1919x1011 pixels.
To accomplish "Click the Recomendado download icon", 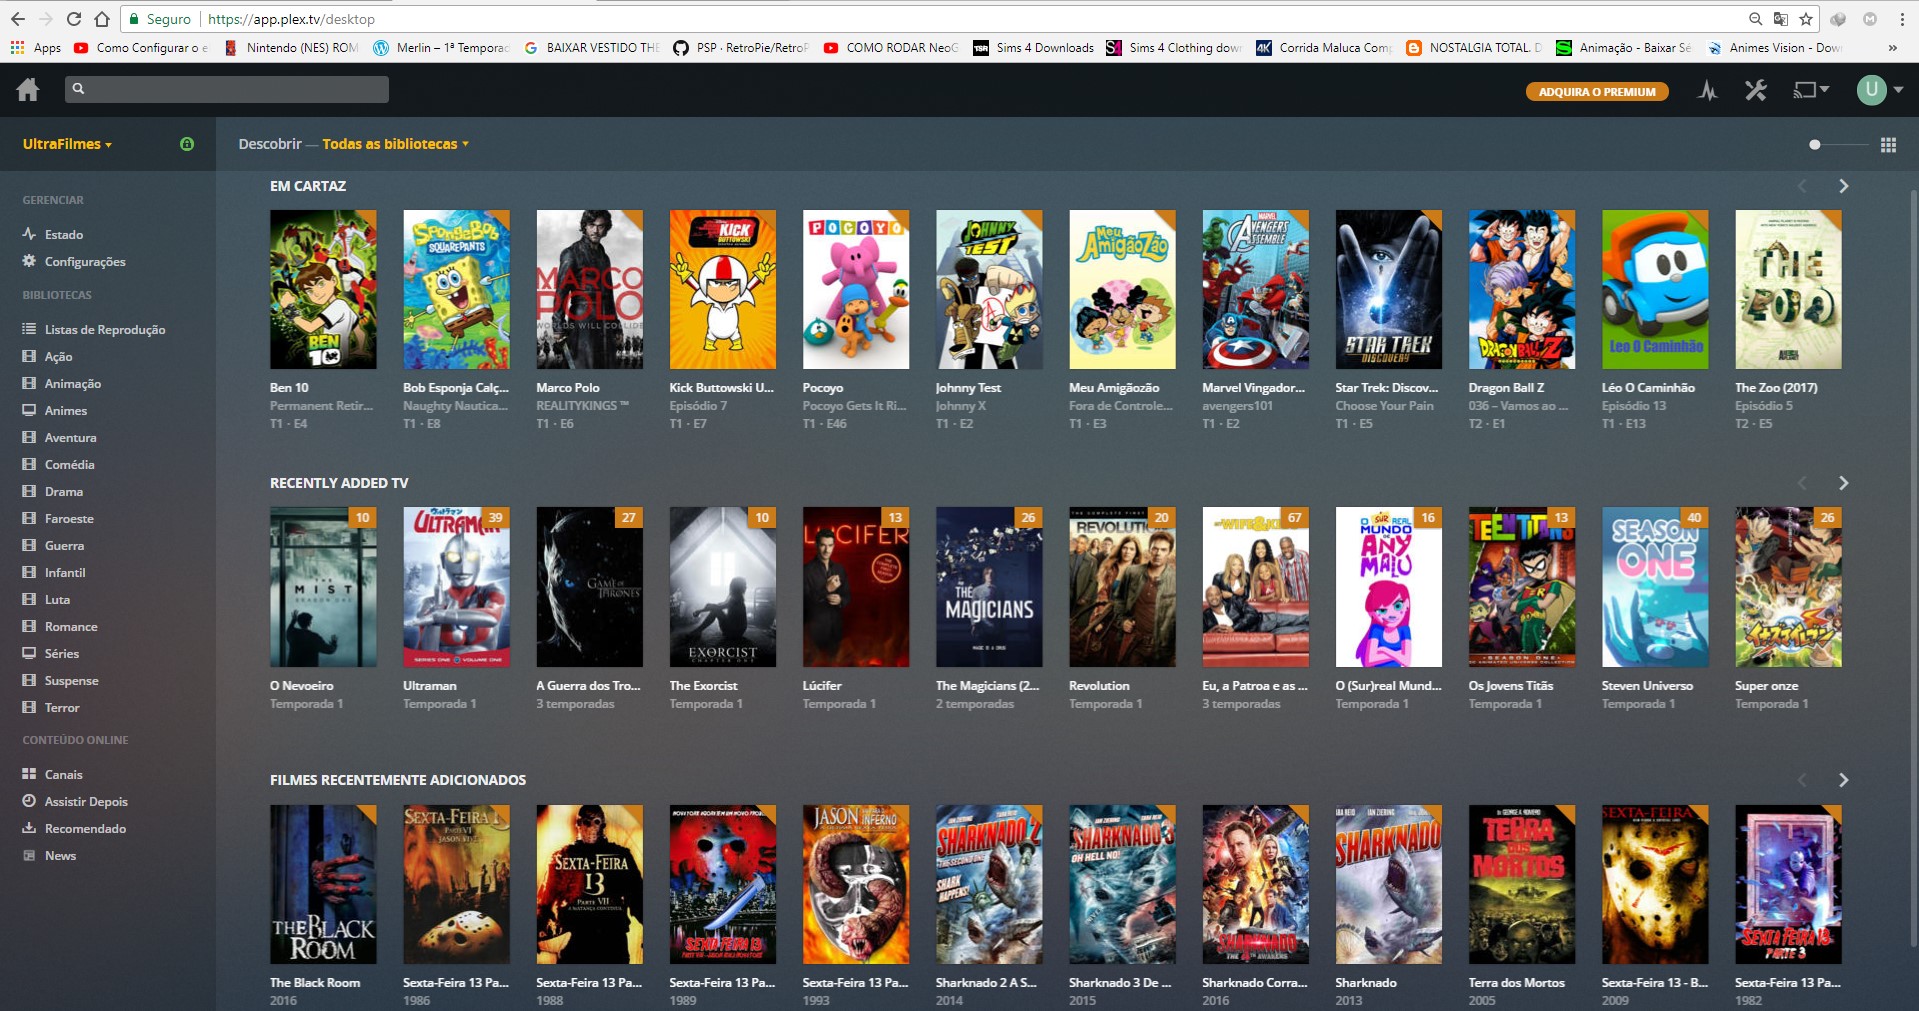I will tap(29, 828).
